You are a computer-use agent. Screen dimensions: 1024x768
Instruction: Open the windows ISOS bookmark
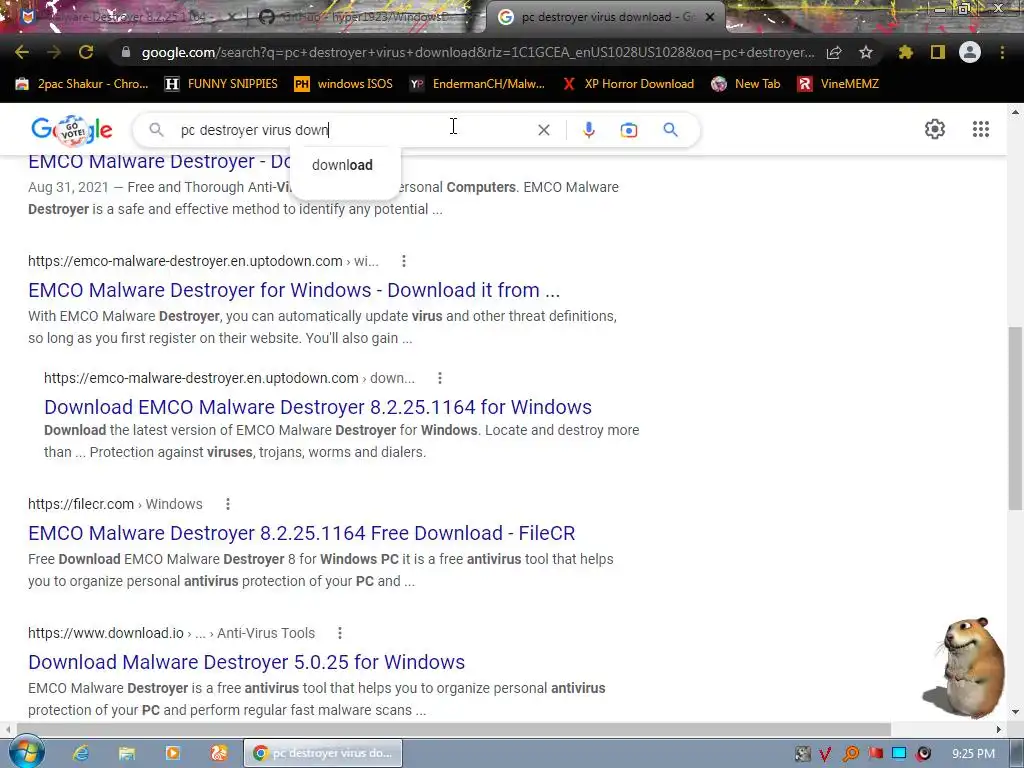pyautogui.click(x=344, y=84)
